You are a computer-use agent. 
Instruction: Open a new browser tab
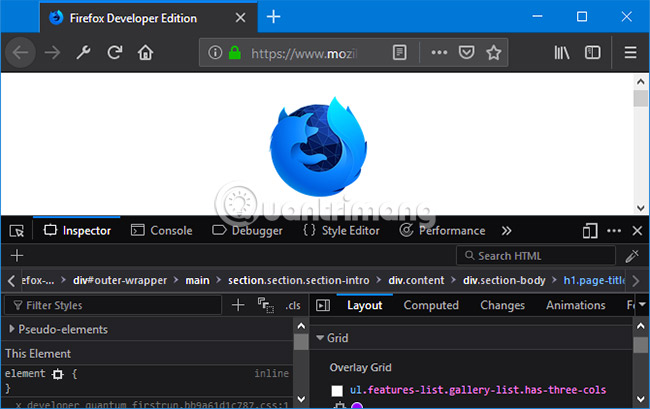coord(274,17)
